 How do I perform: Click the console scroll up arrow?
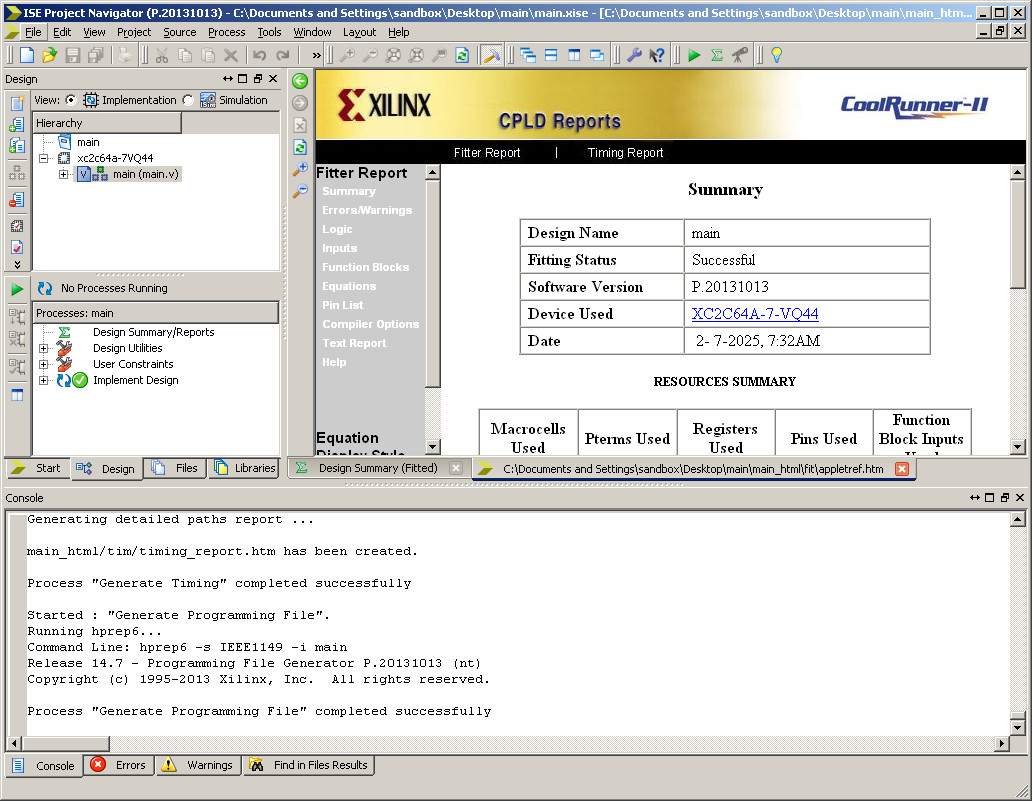(1018, 519)
